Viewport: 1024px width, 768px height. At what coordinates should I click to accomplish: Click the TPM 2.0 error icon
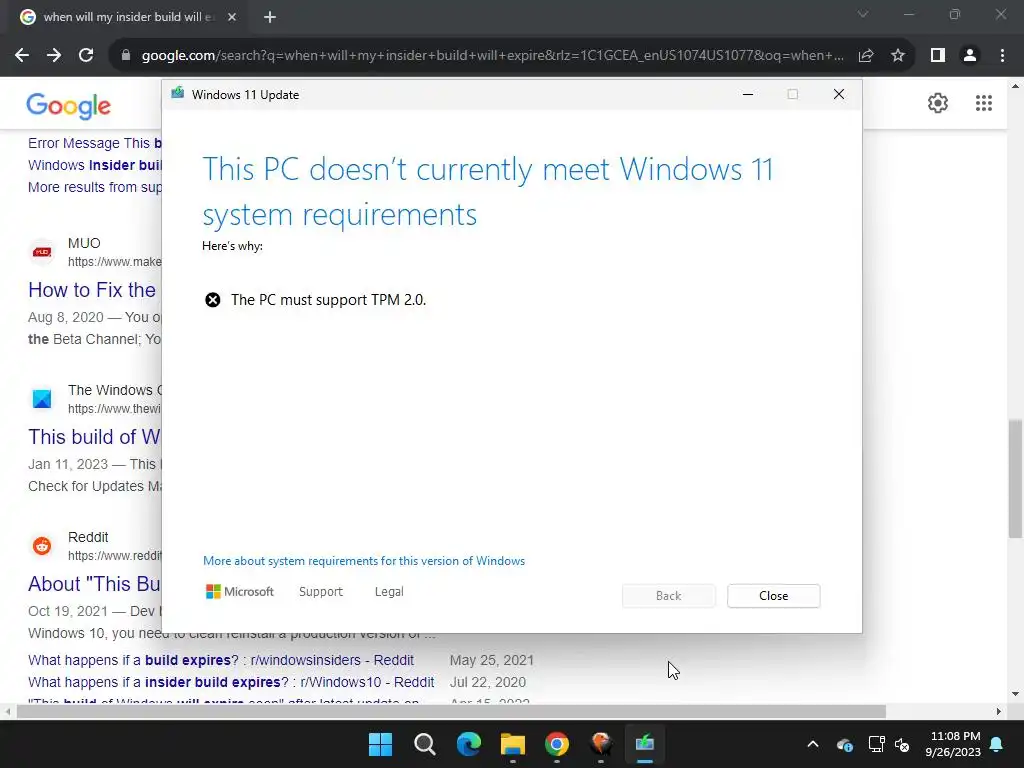213,300
